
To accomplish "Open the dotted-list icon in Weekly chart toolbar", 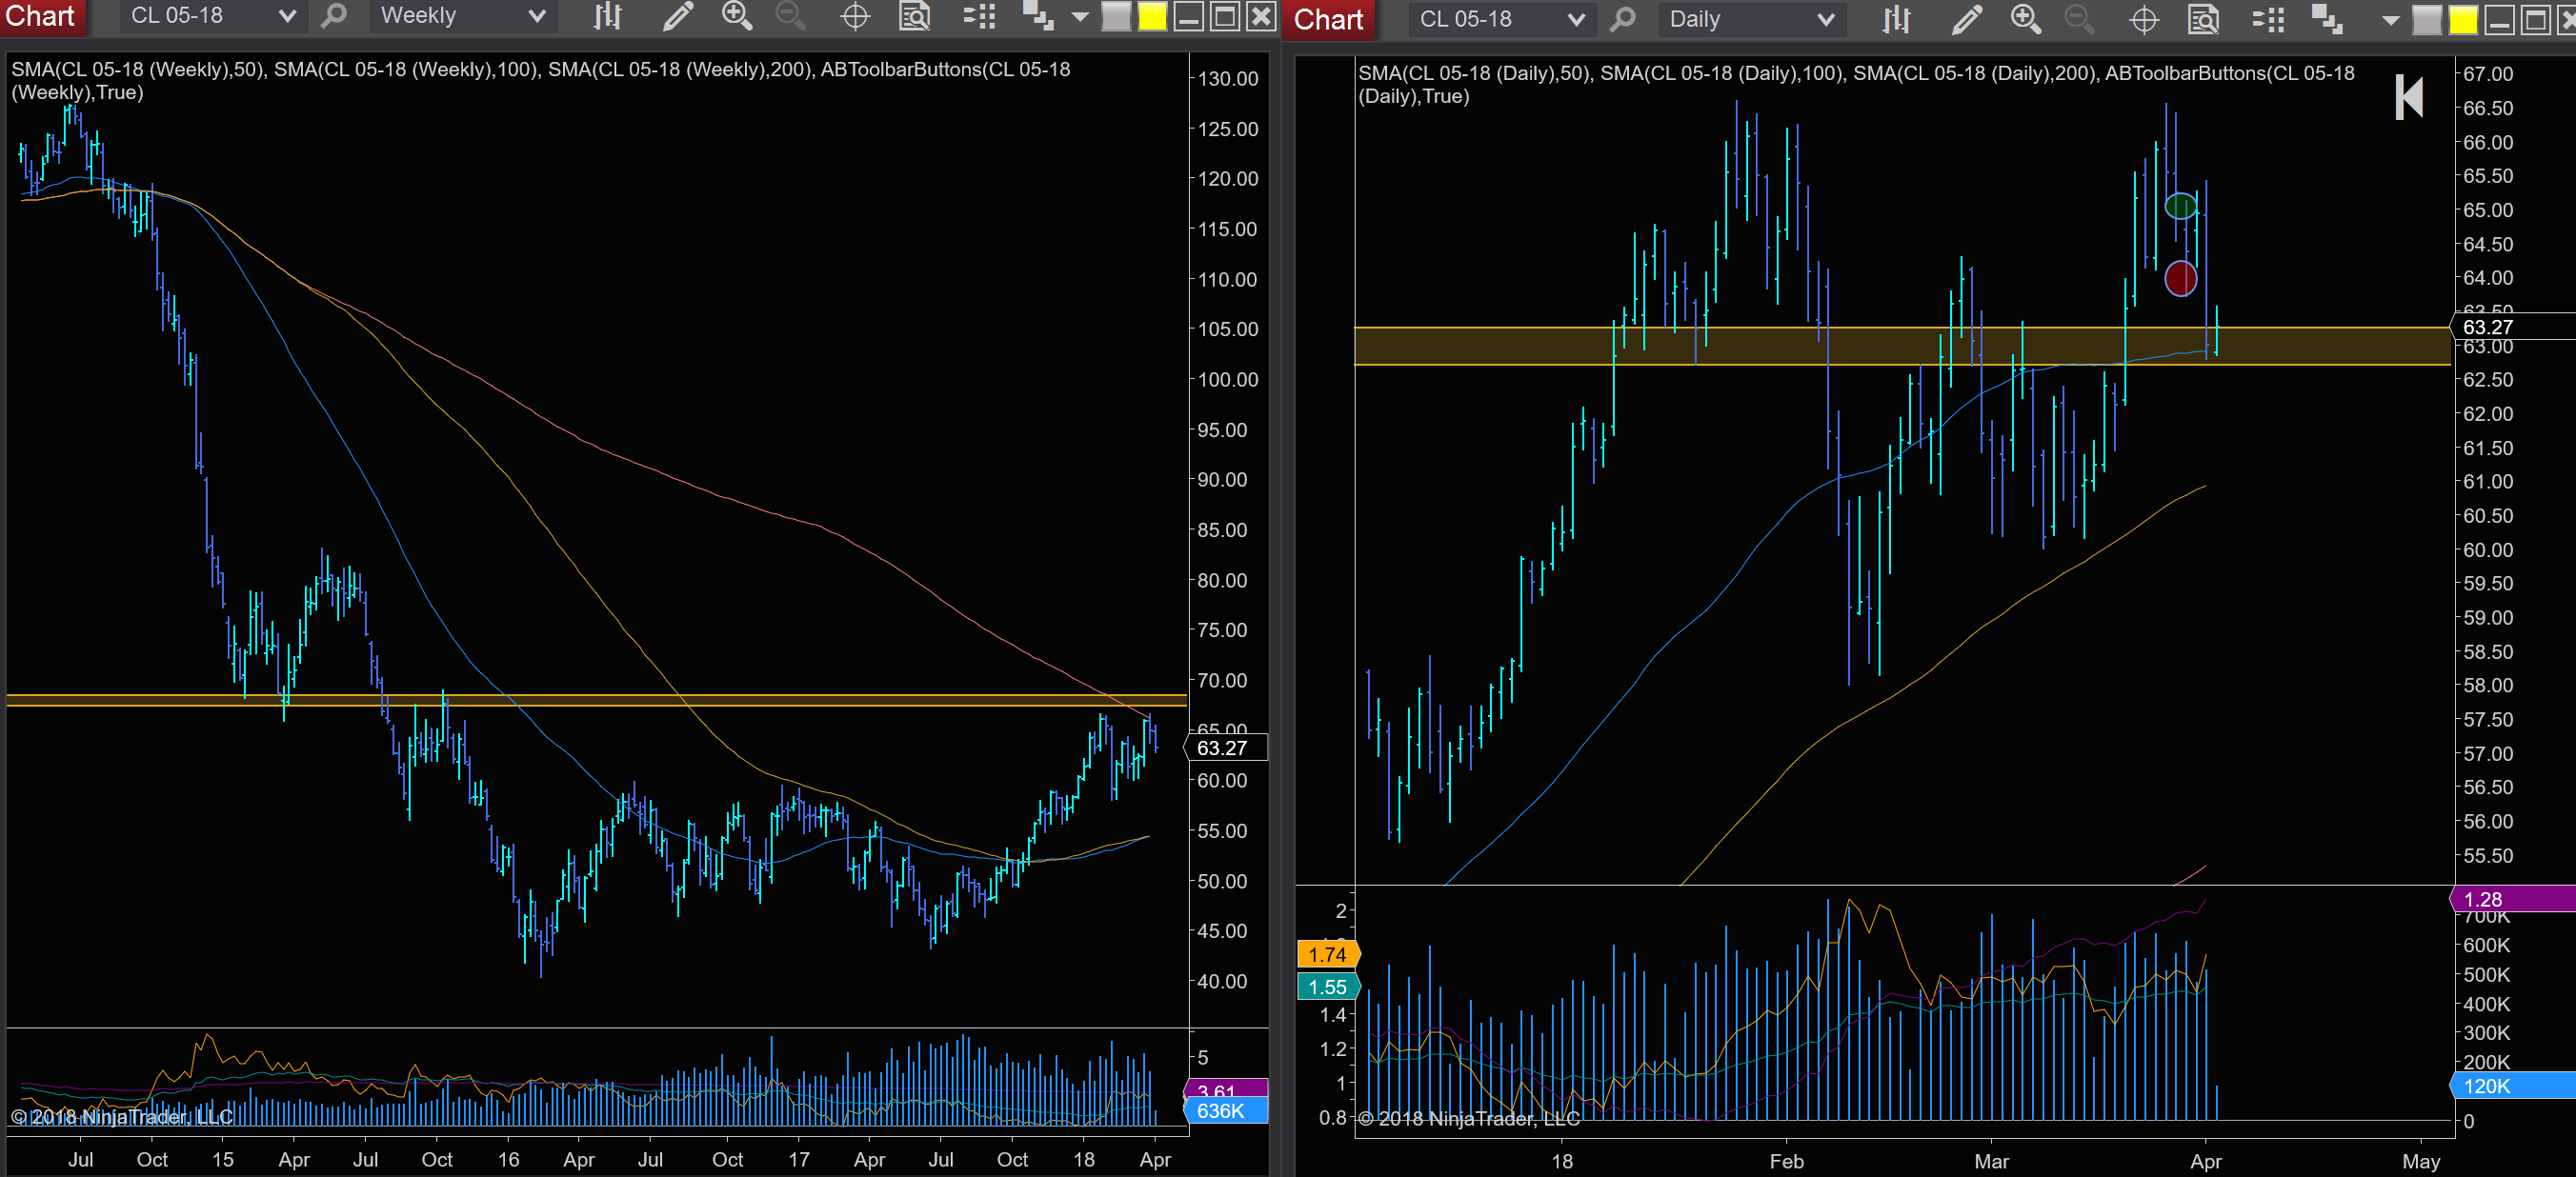I will pos(979,16).
